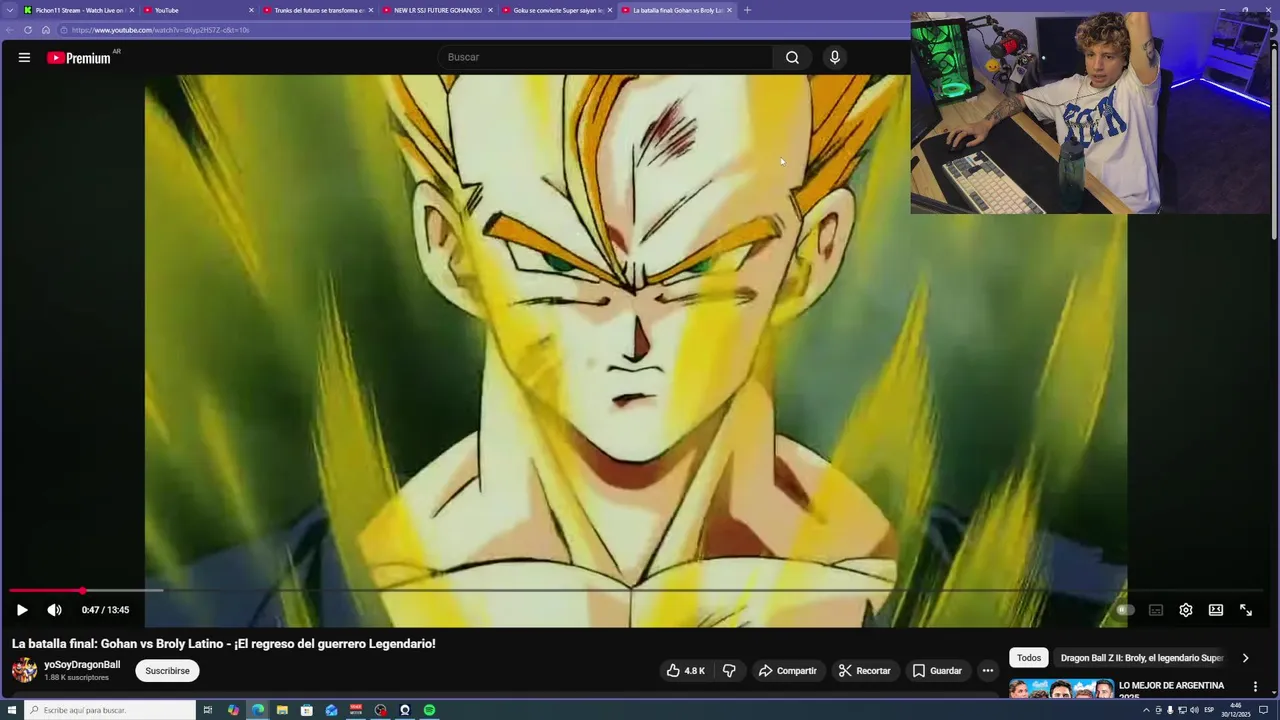Play the paused video
This screenshot has height=720, width=1280.
[22, 610]
